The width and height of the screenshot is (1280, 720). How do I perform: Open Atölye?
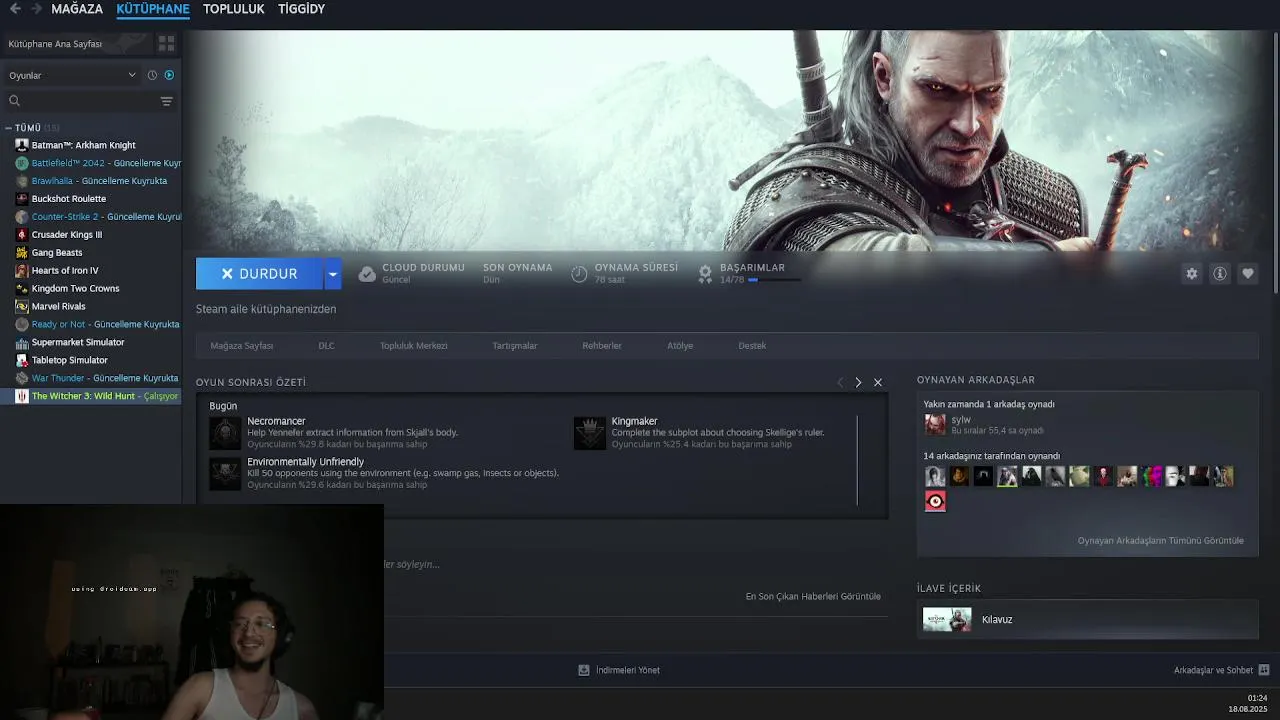click(x=680, y=346)
